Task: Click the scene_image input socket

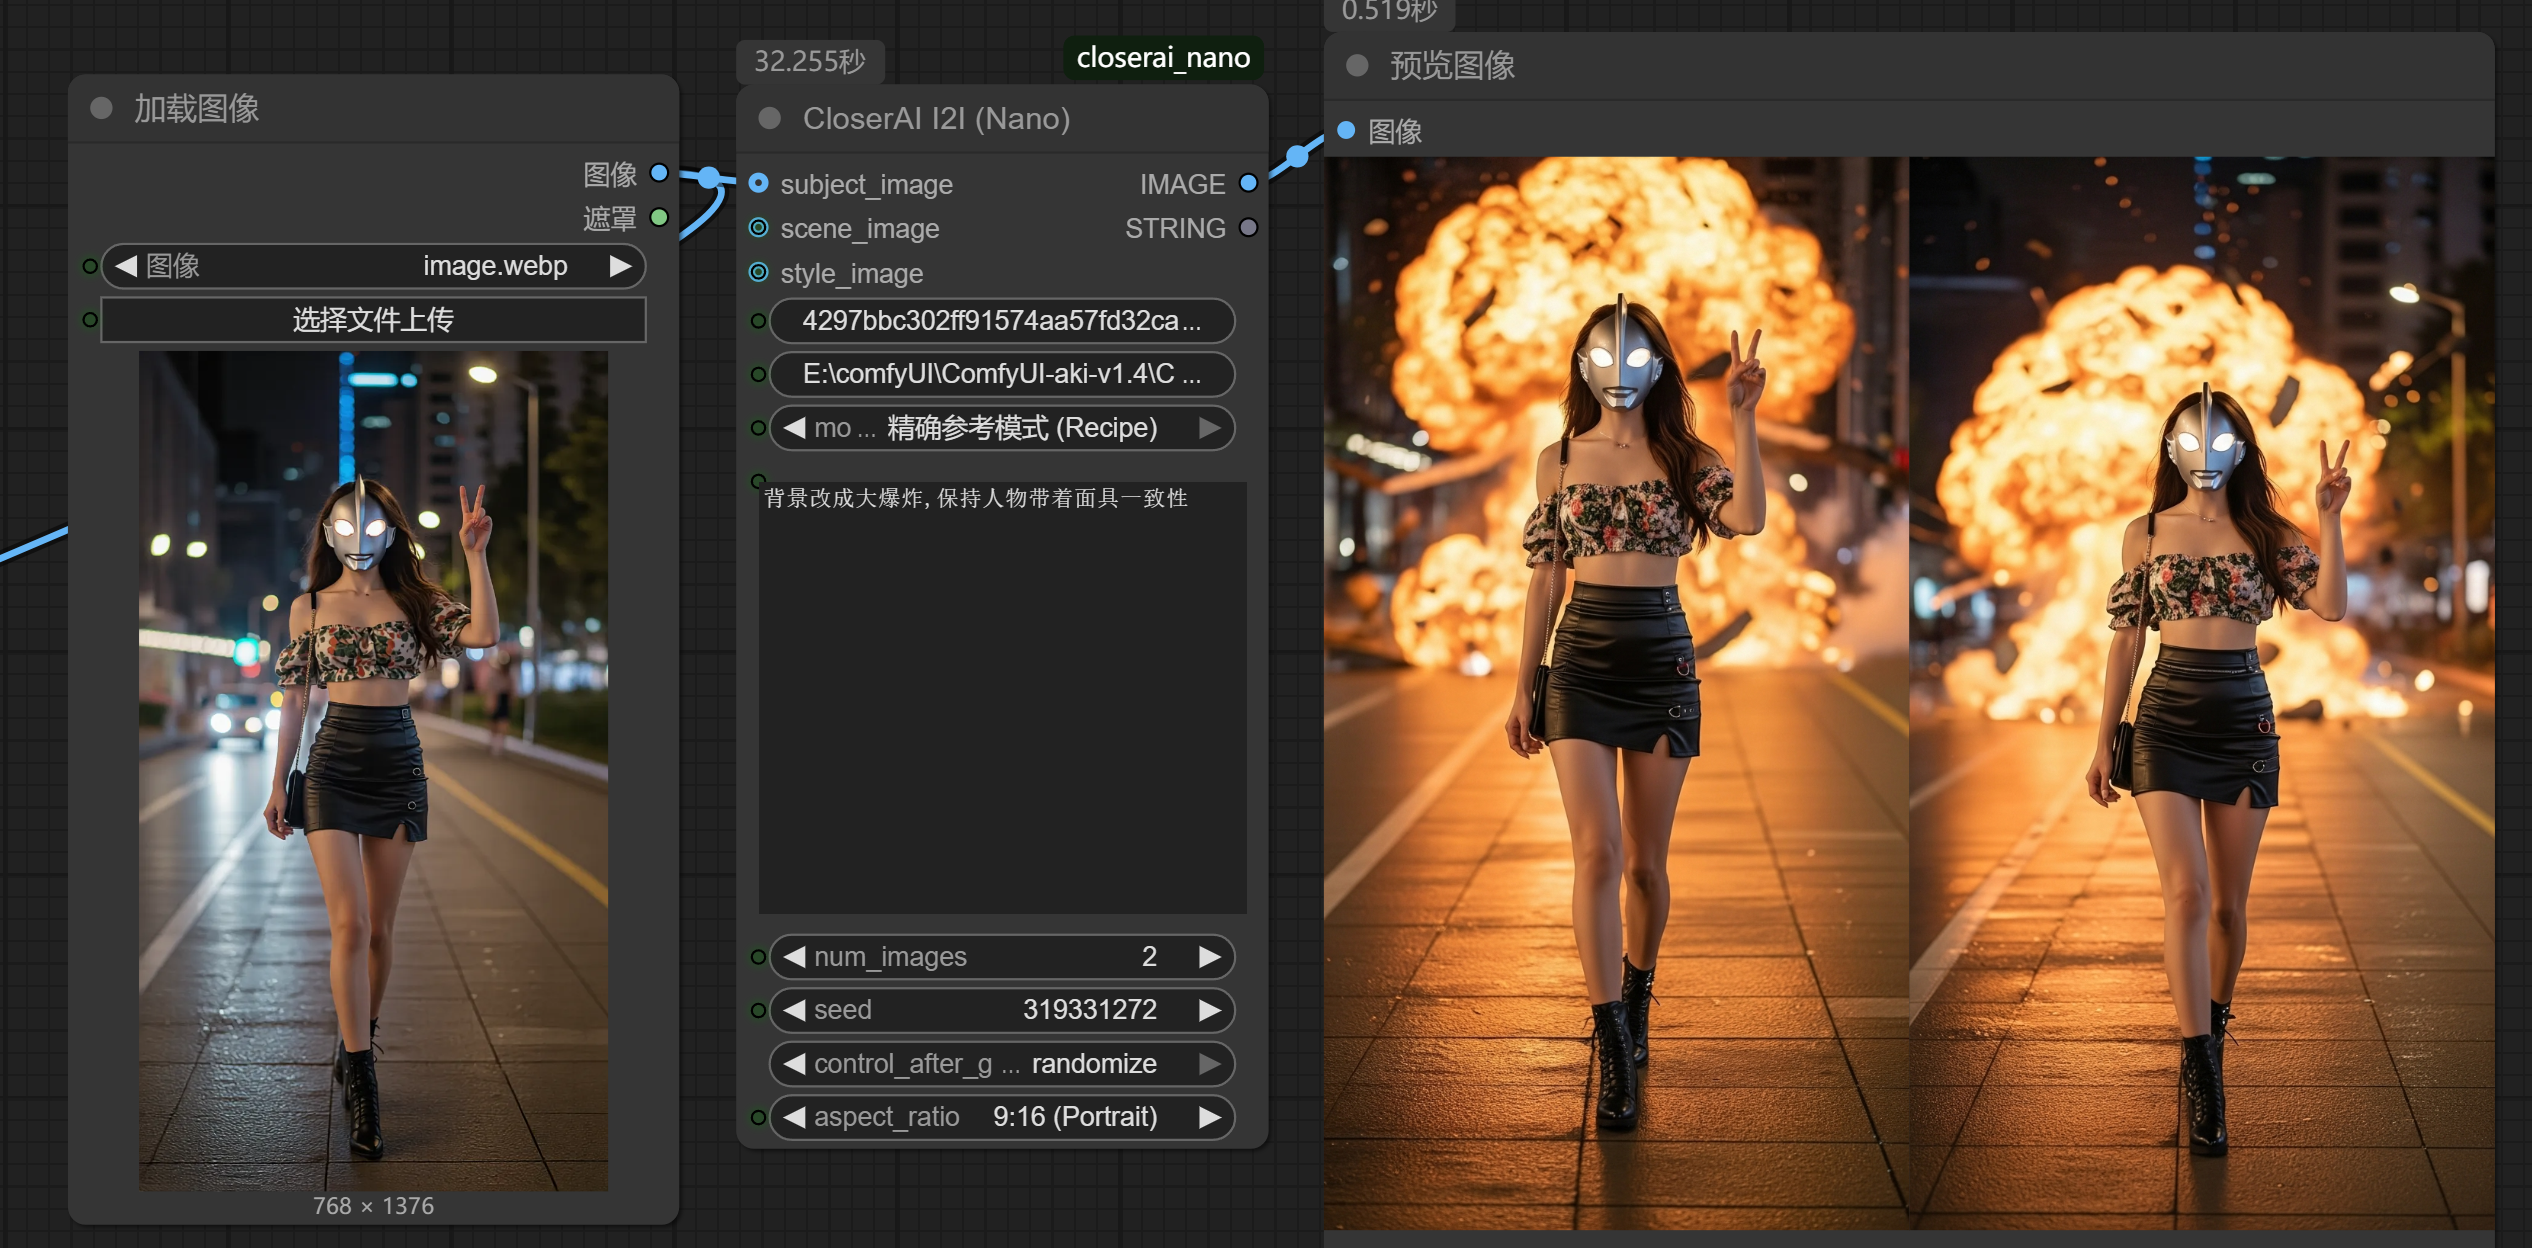Action: [759, 228]
